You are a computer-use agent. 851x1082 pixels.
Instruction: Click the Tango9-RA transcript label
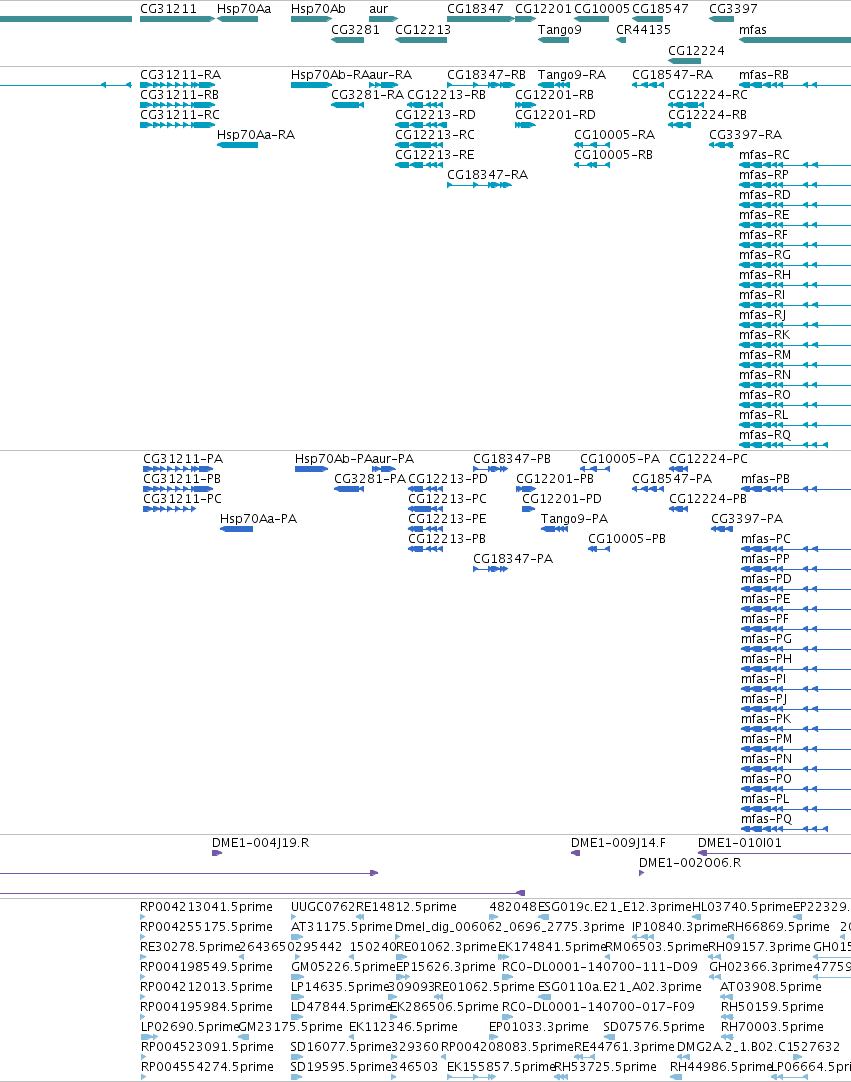571,75
